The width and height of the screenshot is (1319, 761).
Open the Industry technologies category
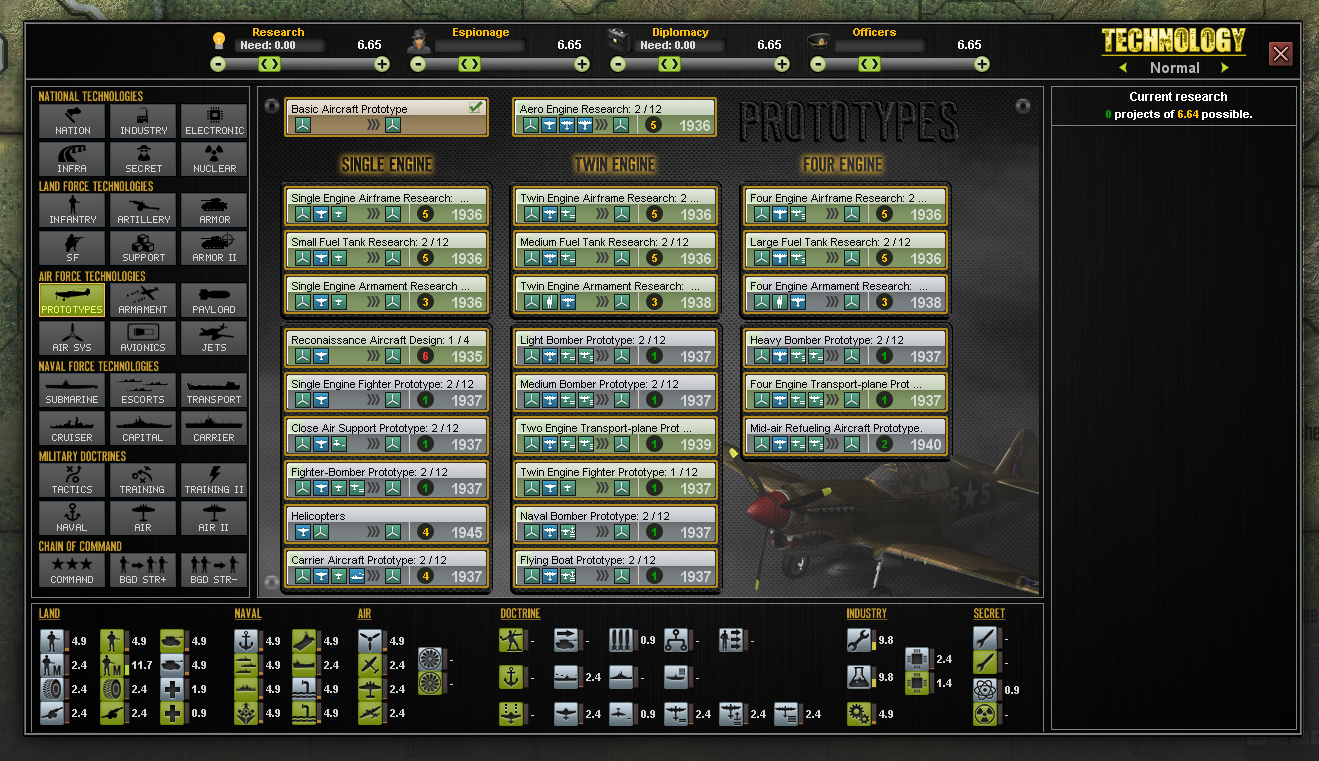pyautogui.click(x=143, y=121)
